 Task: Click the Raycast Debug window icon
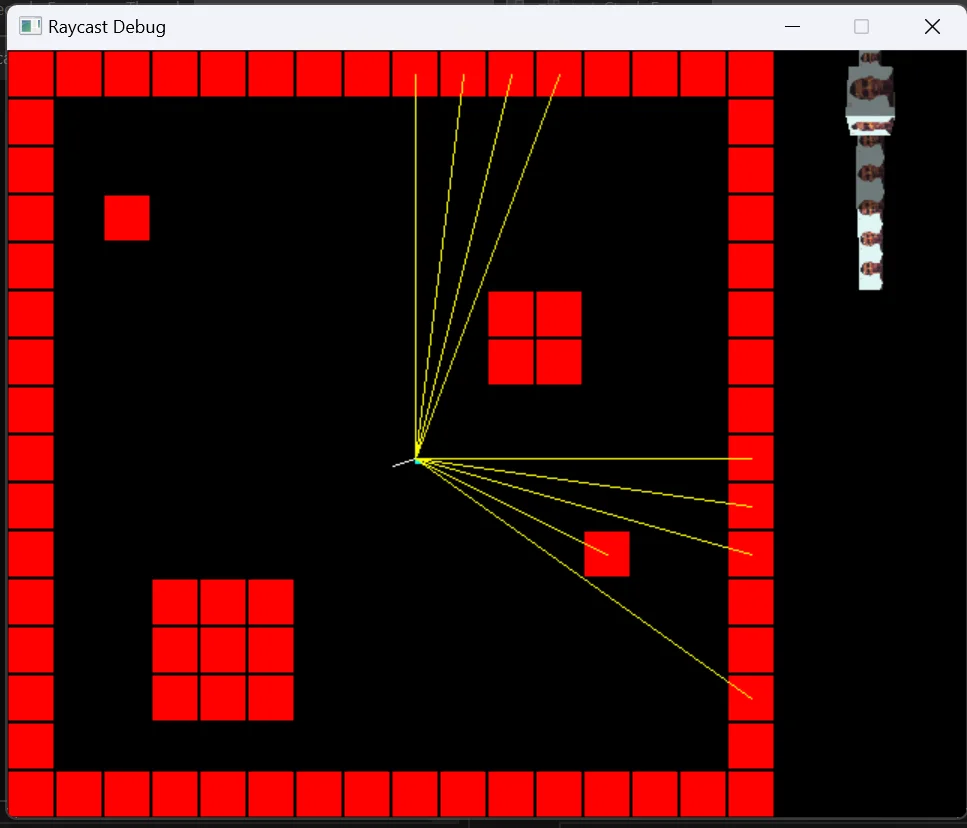pos(30,27)
